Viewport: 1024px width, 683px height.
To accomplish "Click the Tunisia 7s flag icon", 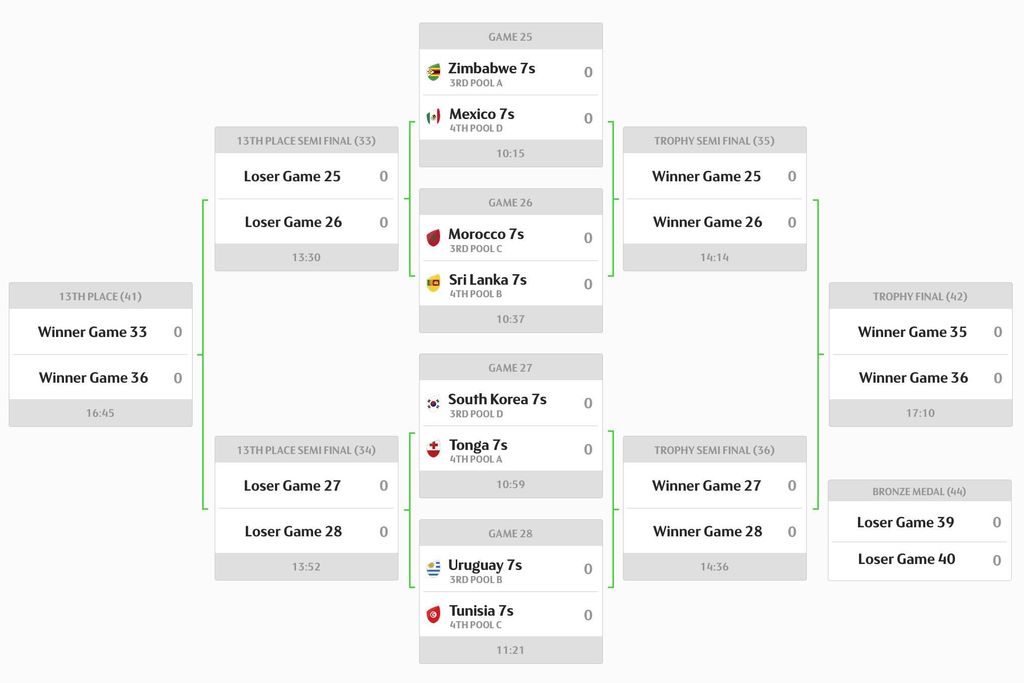I will (x=433, y=614).
